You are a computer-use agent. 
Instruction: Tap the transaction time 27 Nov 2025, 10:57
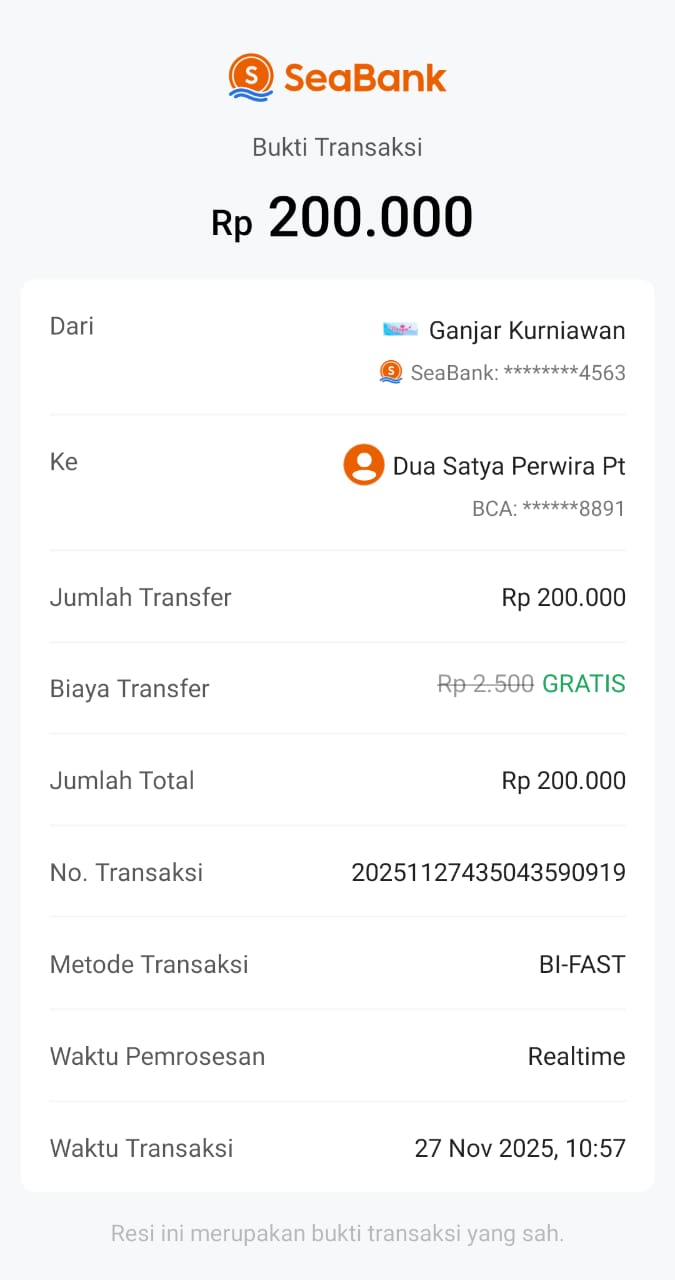tap(520, 1148)
